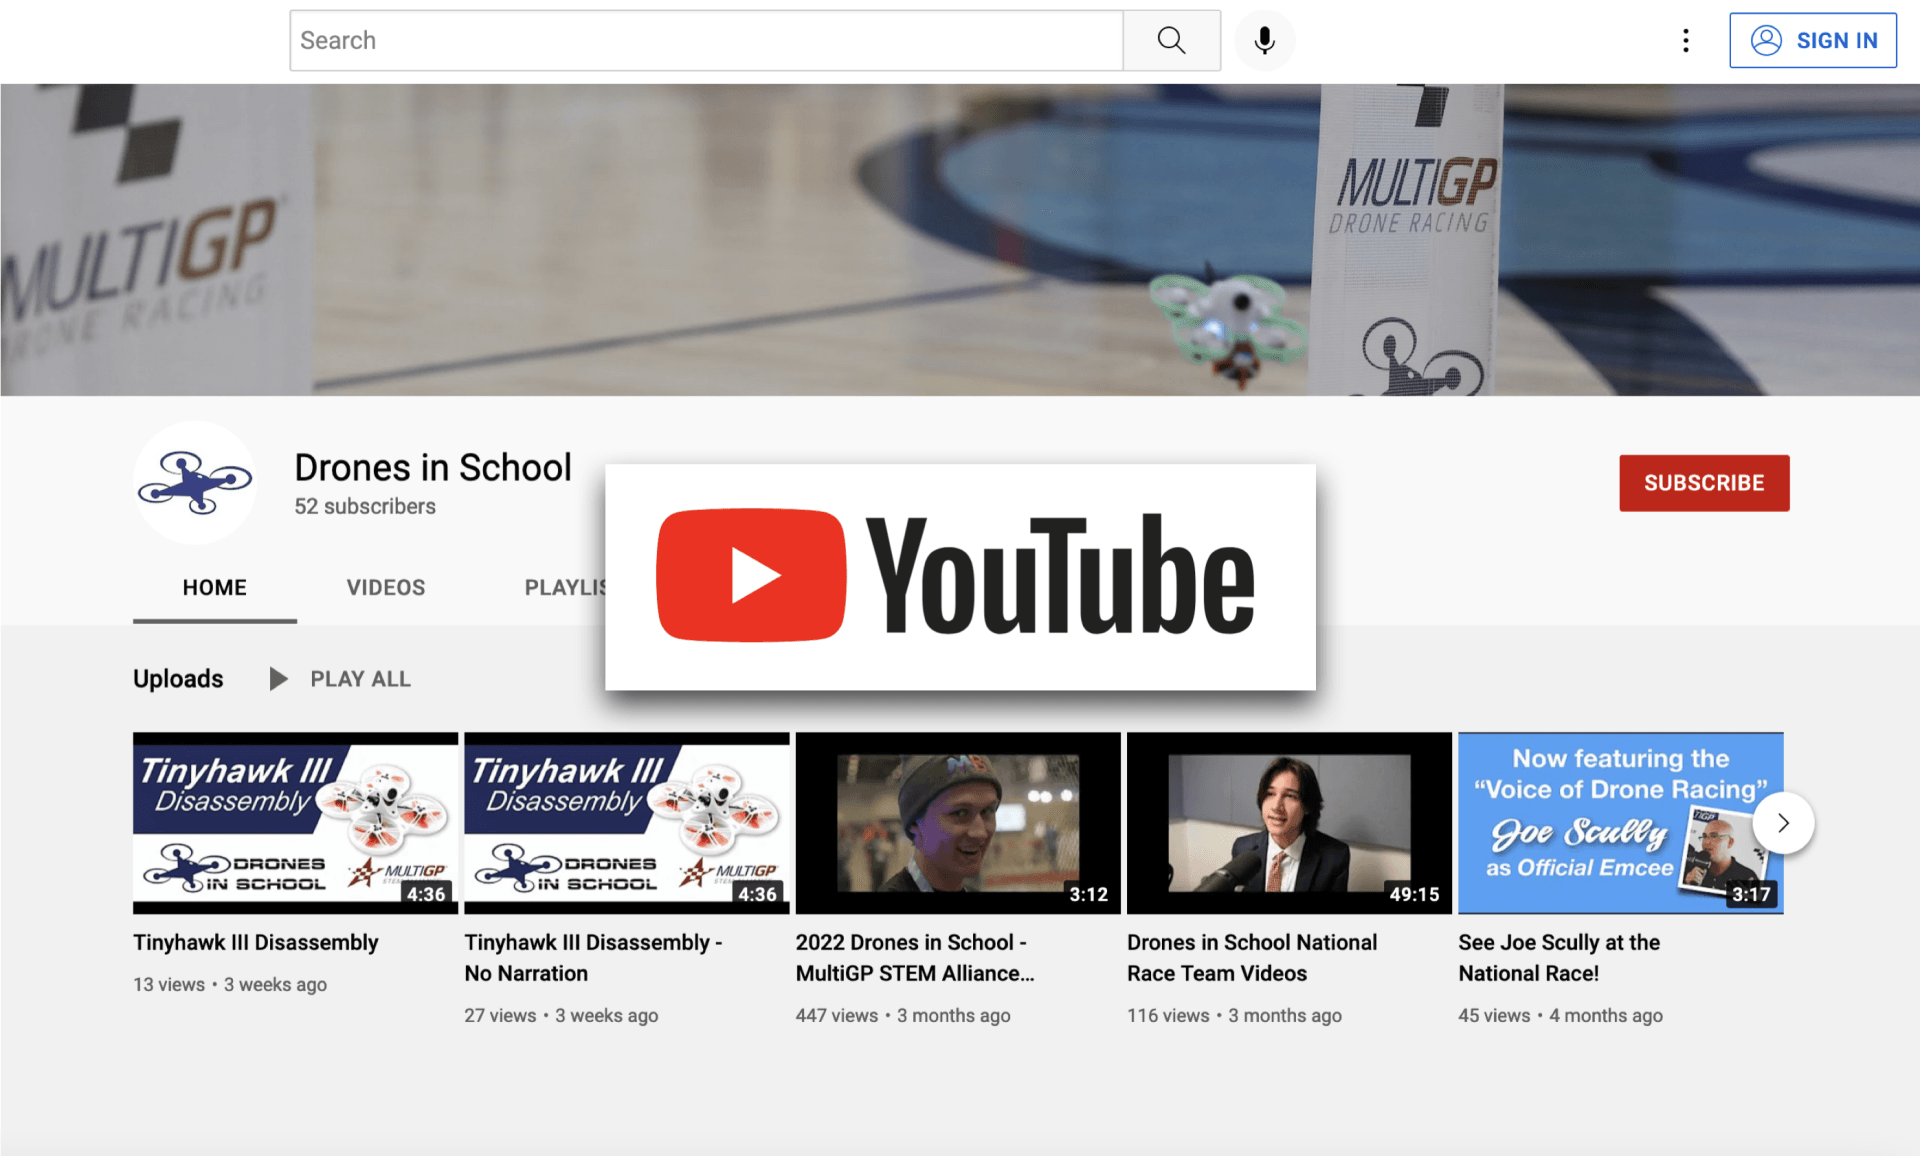Click the Sign In button
The width and height of the screenshot is (1920, 1156).
point(1813,41)
